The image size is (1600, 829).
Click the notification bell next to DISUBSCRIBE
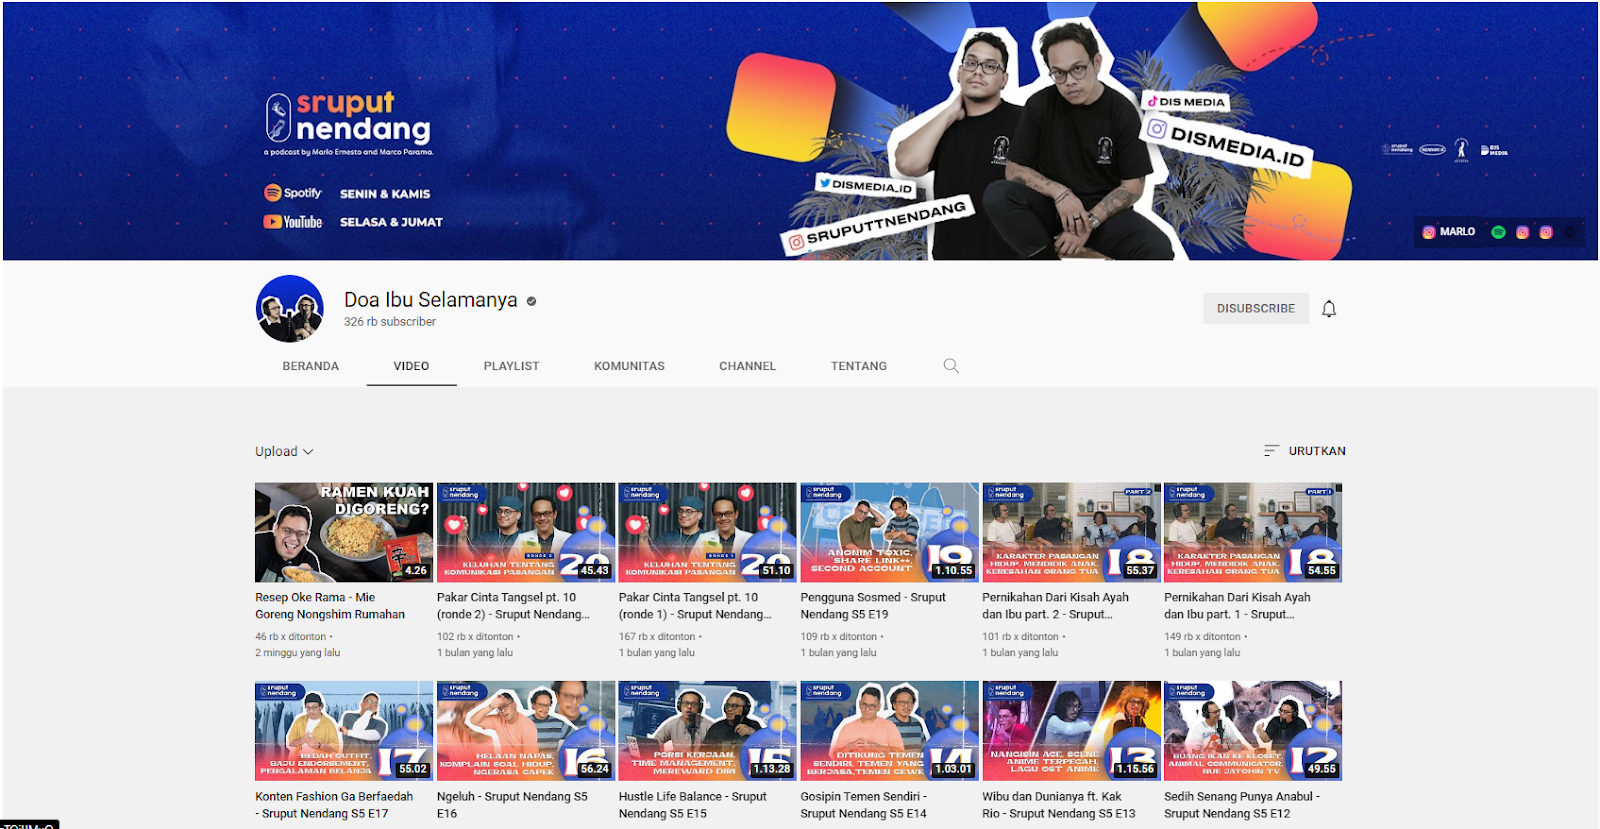tap(1329, 309)
